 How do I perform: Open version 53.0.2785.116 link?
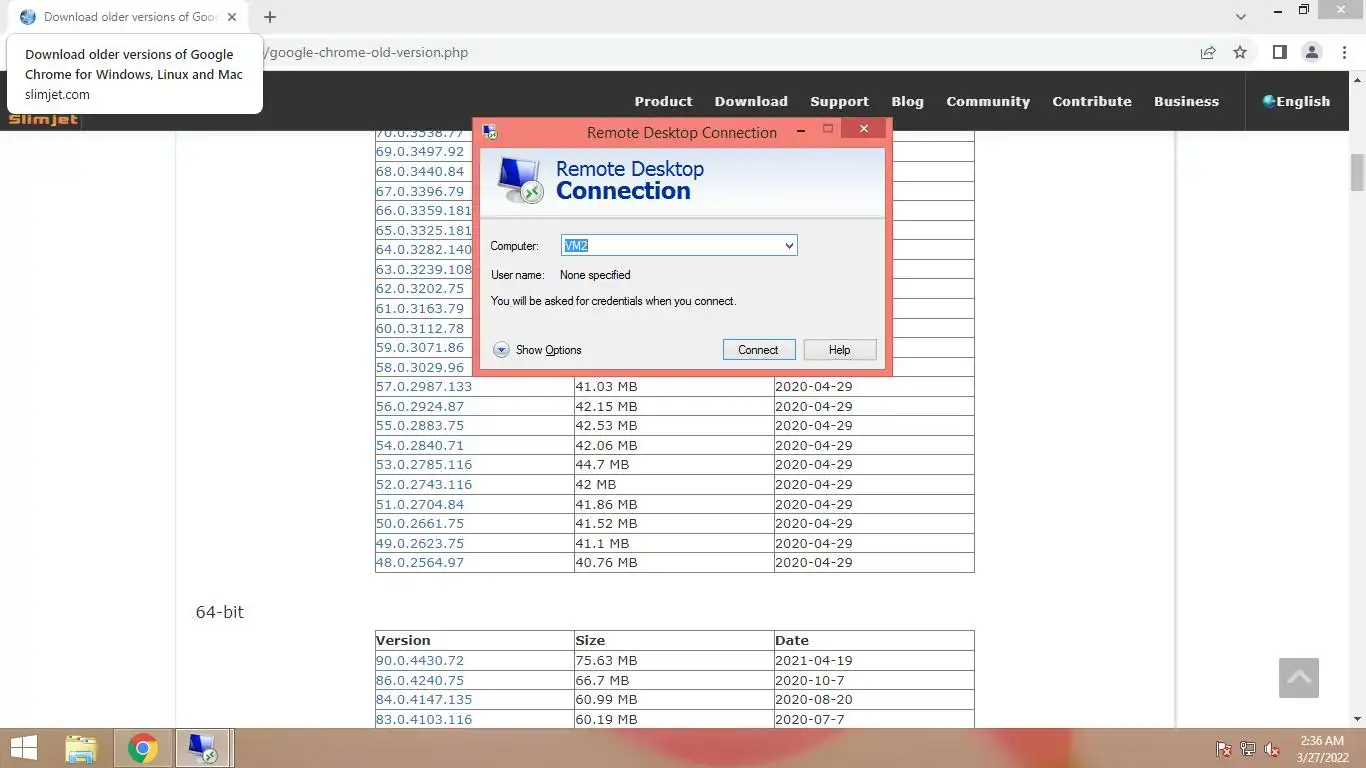pos(424,464)
